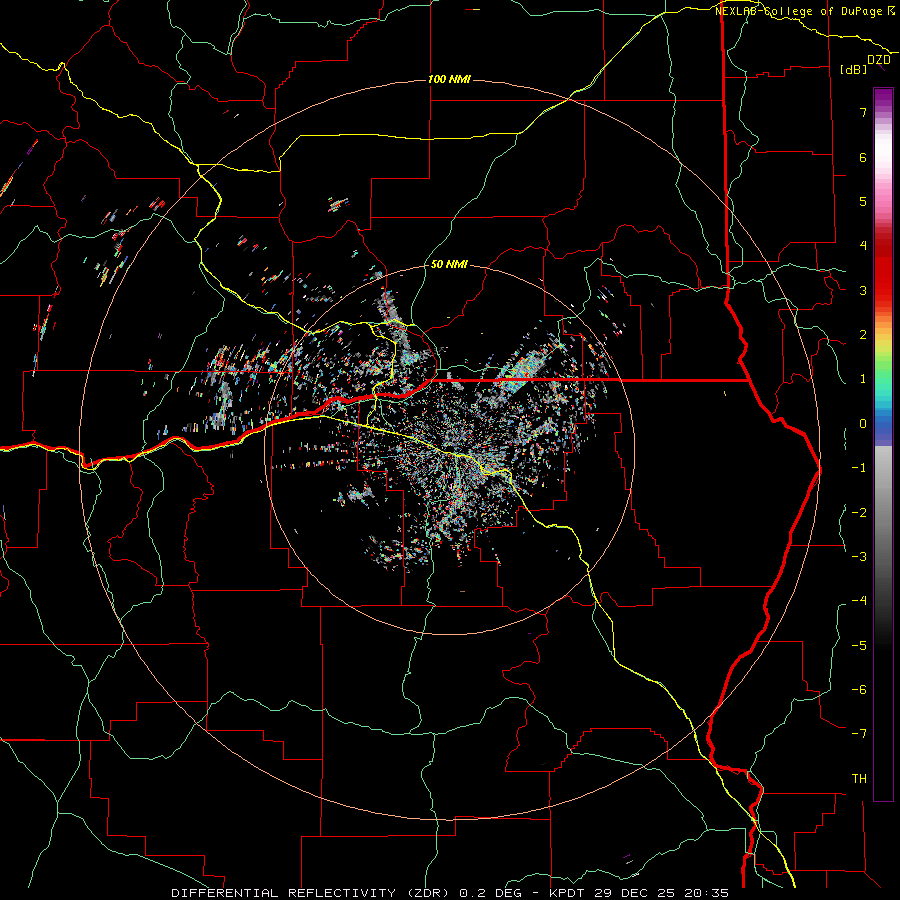Click the 'TH' threshold label on scale
The width and height of the screenshot is (900, 900).
pyautogui.click(x=859, y=779)
